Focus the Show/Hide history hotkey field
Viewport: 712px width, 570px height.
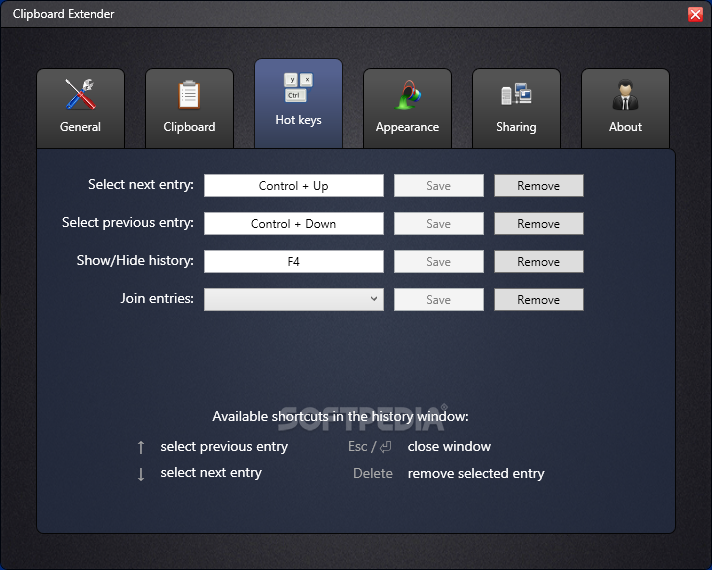coord(294,262)
